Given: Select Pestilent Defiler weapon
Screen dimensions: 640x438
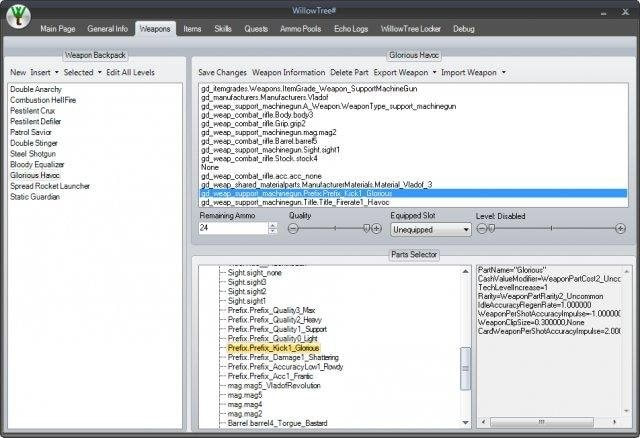Looking at the screenshot, I should coord(36,122).
